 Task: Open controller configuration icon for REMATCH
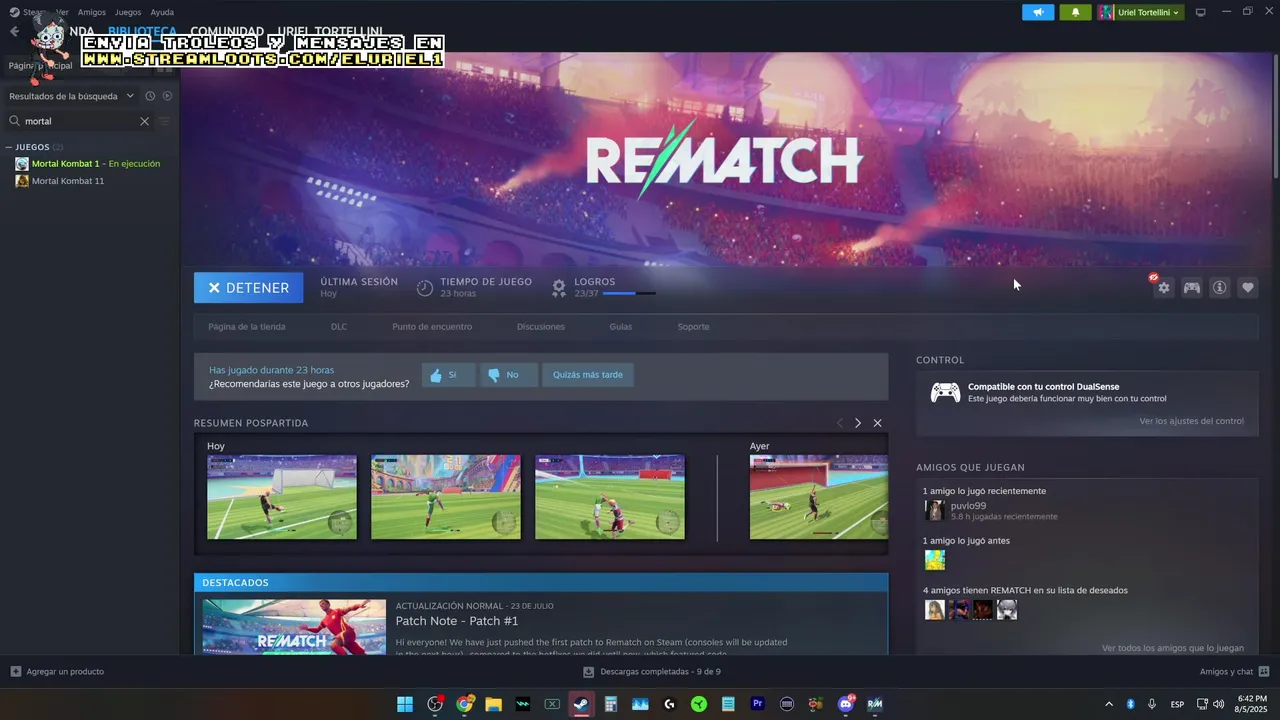point(1192,288)
